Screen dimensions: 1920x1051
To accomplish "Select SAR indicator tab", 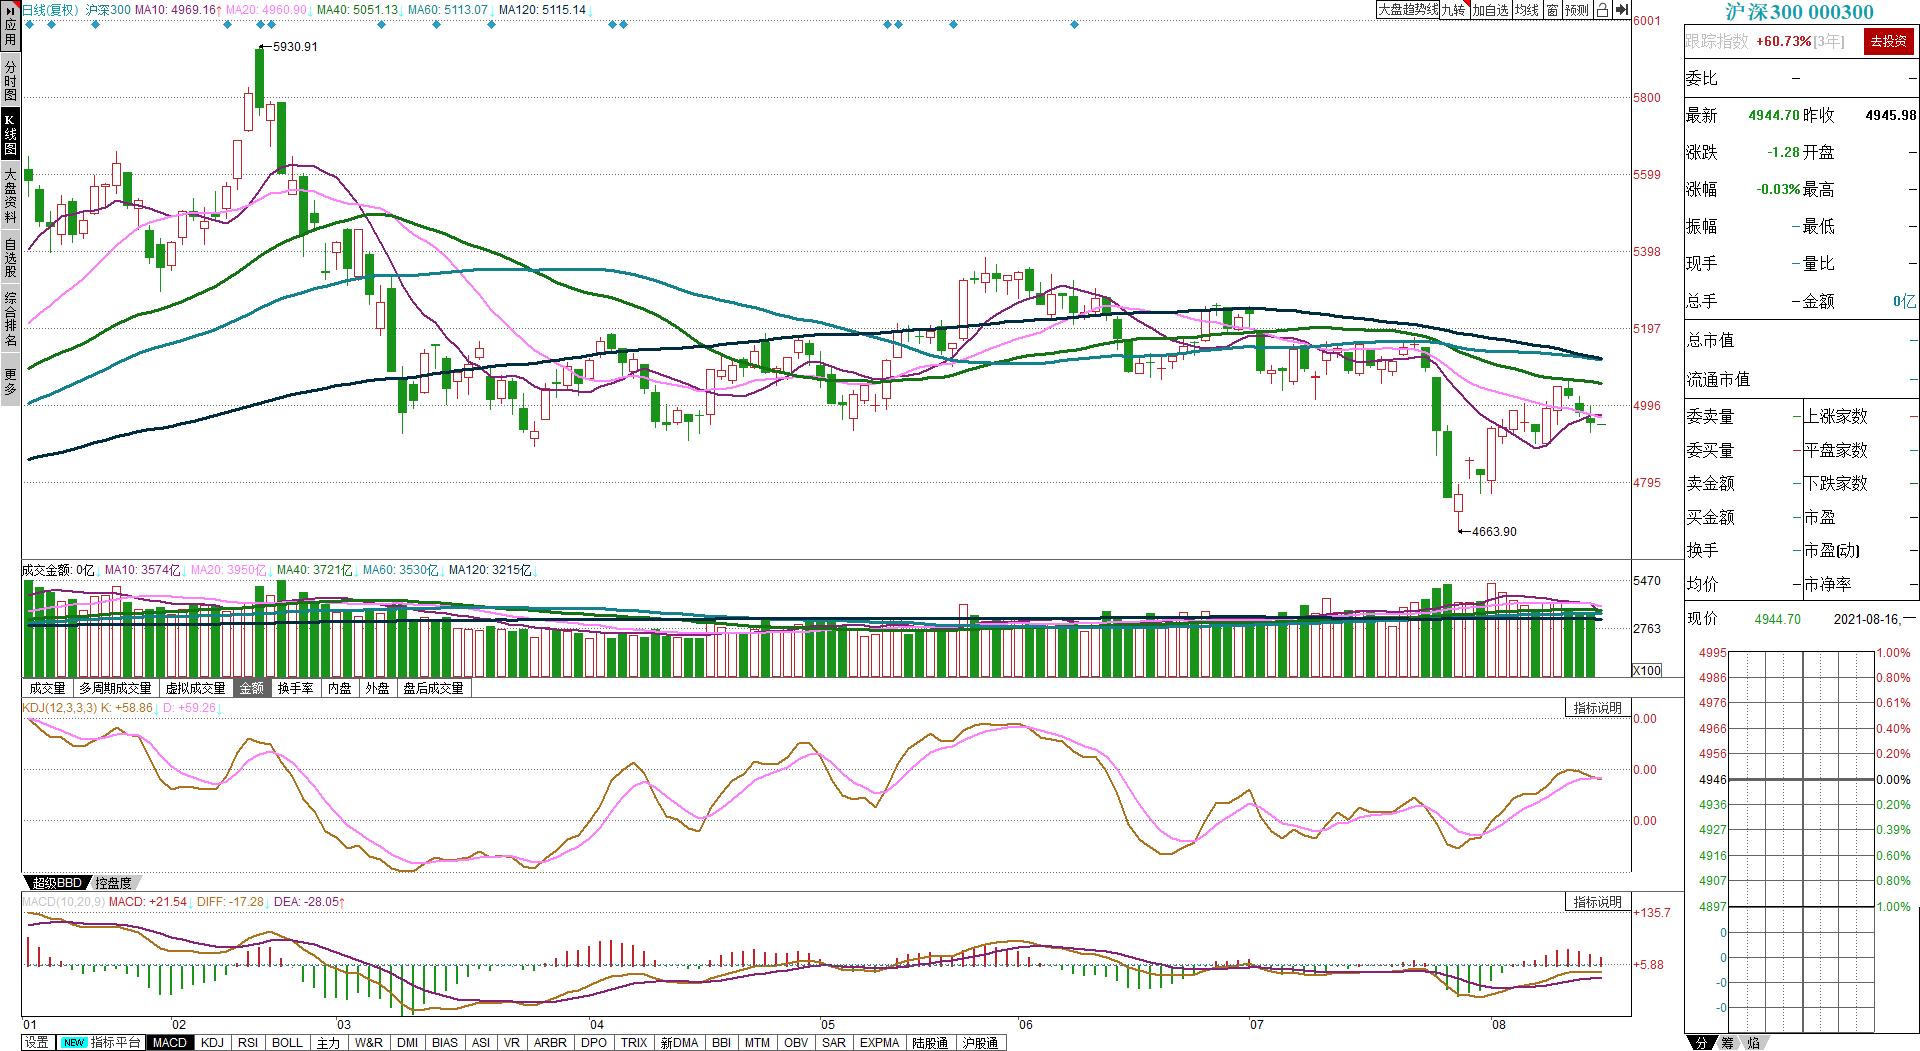I will tap(833, 1042).
